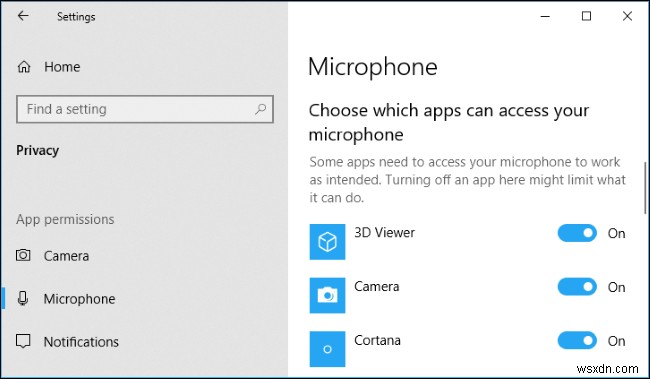Open Home via the house icon
Image resolution: width=650 pixels, height=379 pixels.
coord(24,67)
